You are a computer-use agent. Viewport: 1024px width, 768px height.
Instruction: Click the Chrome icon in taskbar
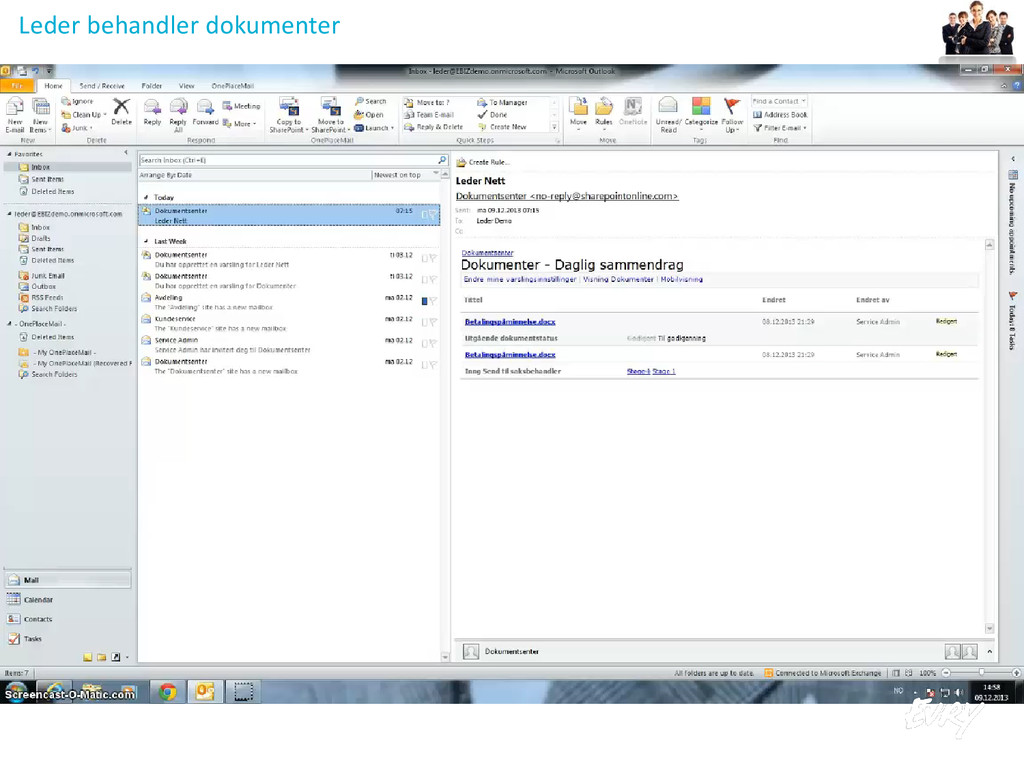168,692
